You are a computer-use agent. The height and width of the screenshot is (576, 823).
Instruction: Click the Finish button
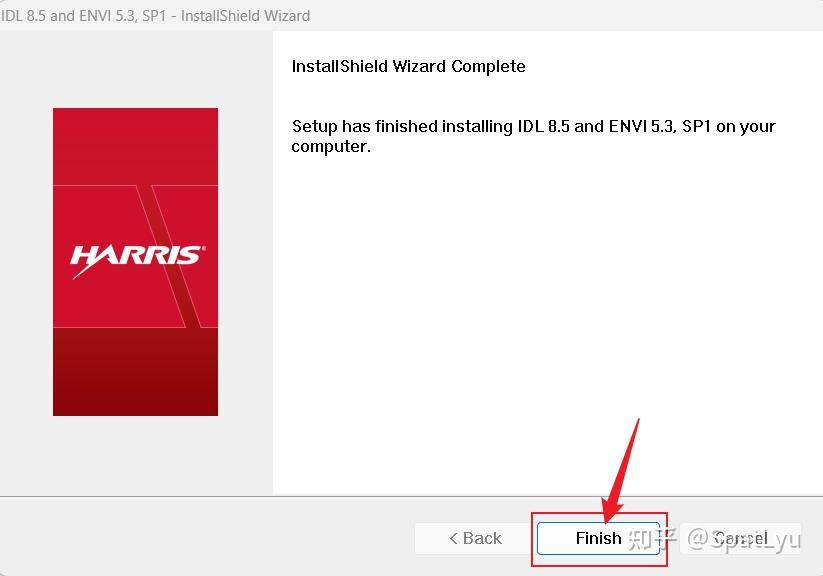click(598, 538)
